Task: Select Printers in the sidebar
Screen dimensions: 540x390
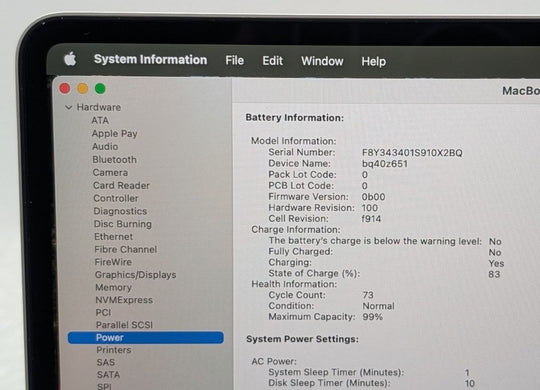Action: pyautogui.click(x=114, y=350)
